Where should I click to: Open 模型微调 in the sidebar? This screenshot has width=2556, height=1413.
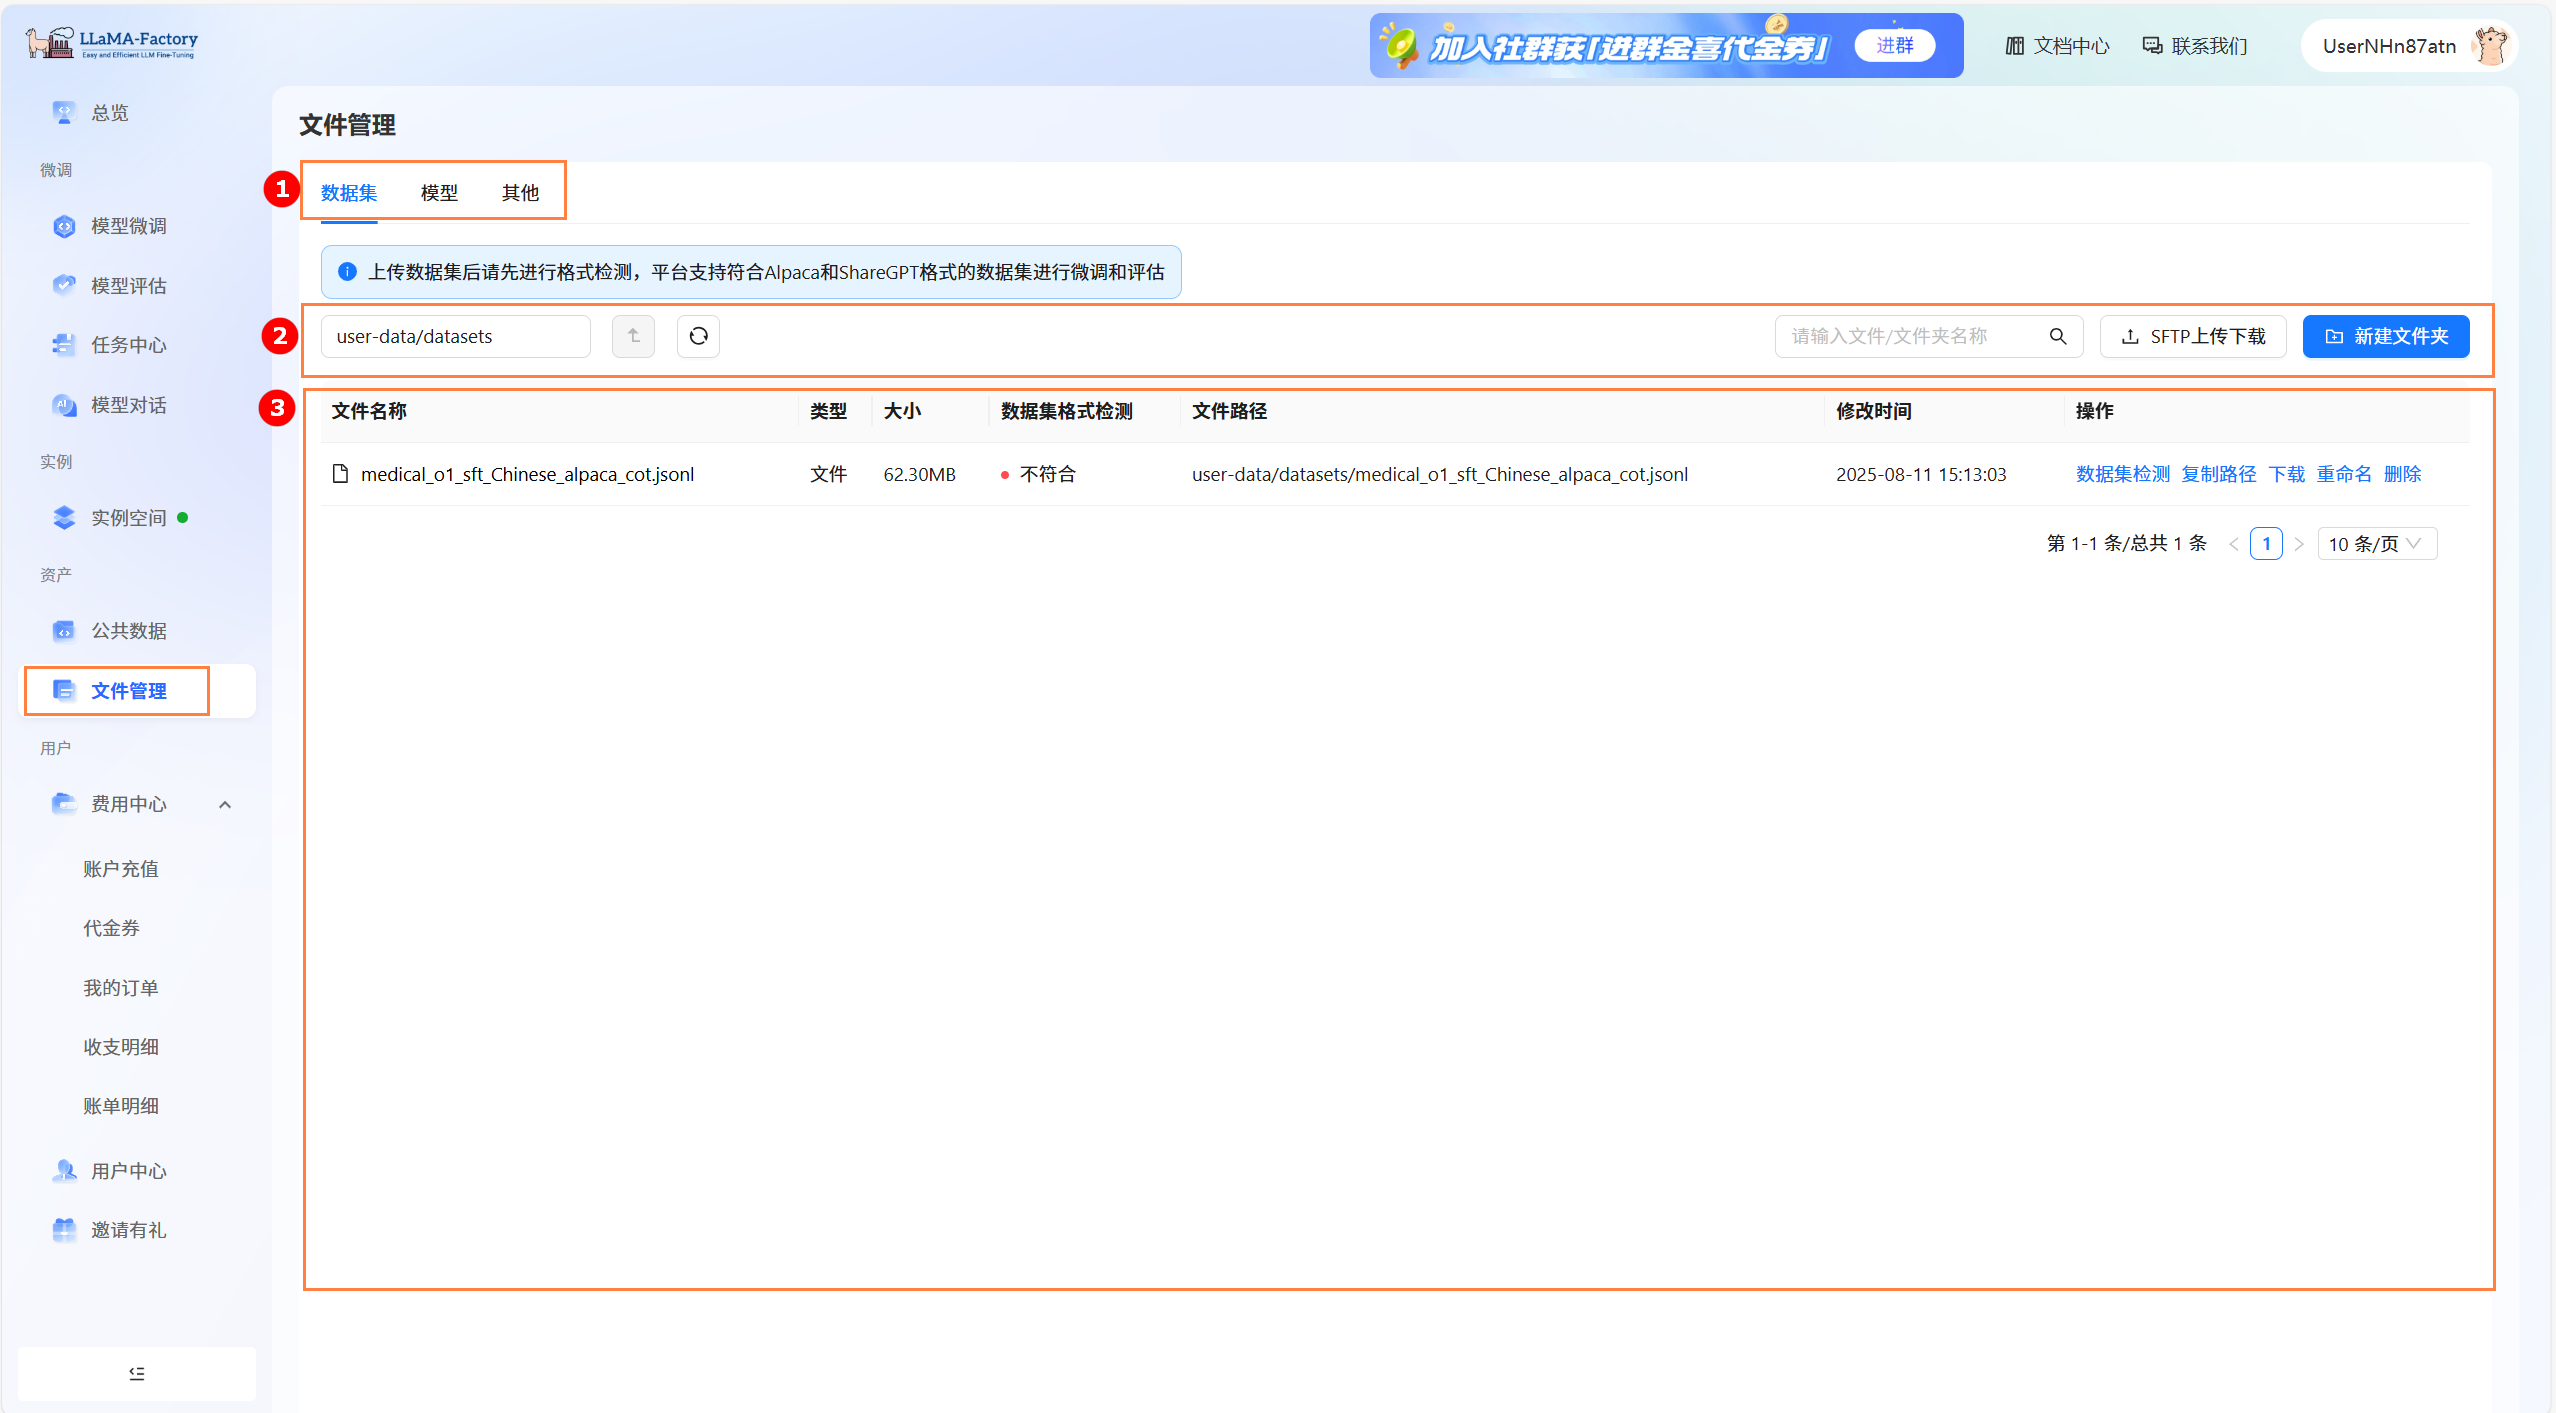click(128, 226)
